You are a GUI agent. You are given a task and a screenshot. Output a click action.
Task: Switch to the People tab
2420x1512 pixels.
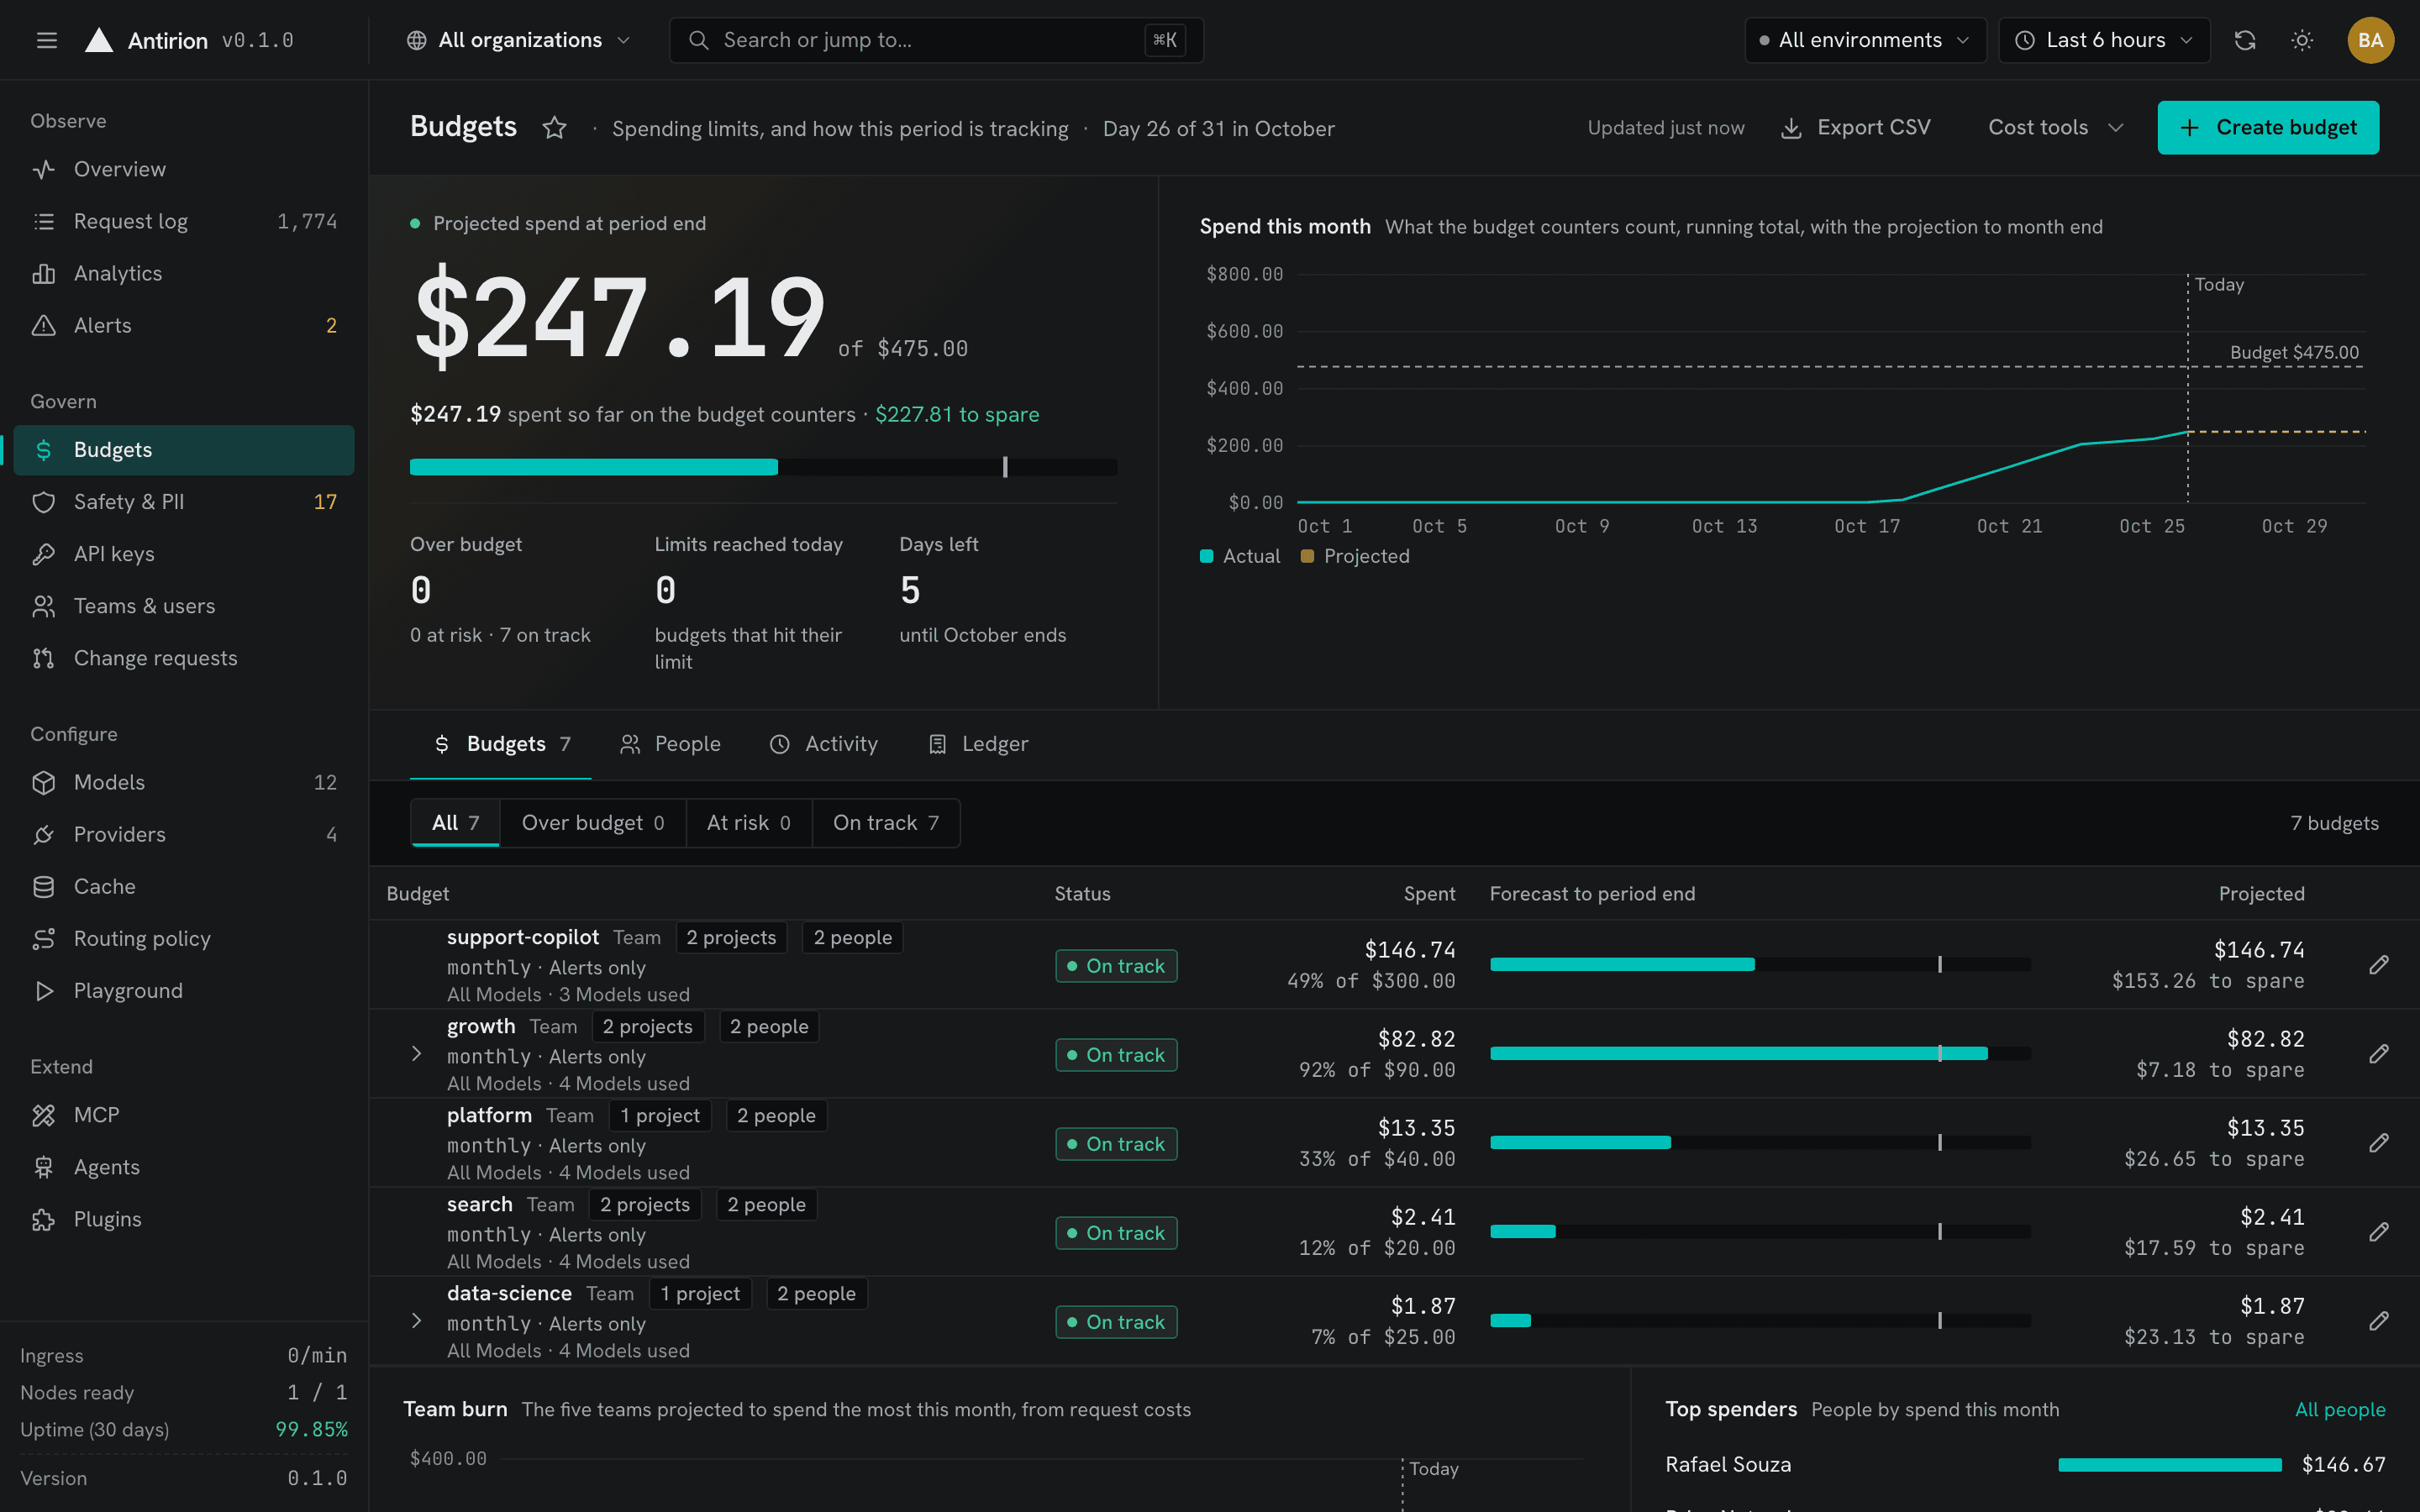click(670, 744)
